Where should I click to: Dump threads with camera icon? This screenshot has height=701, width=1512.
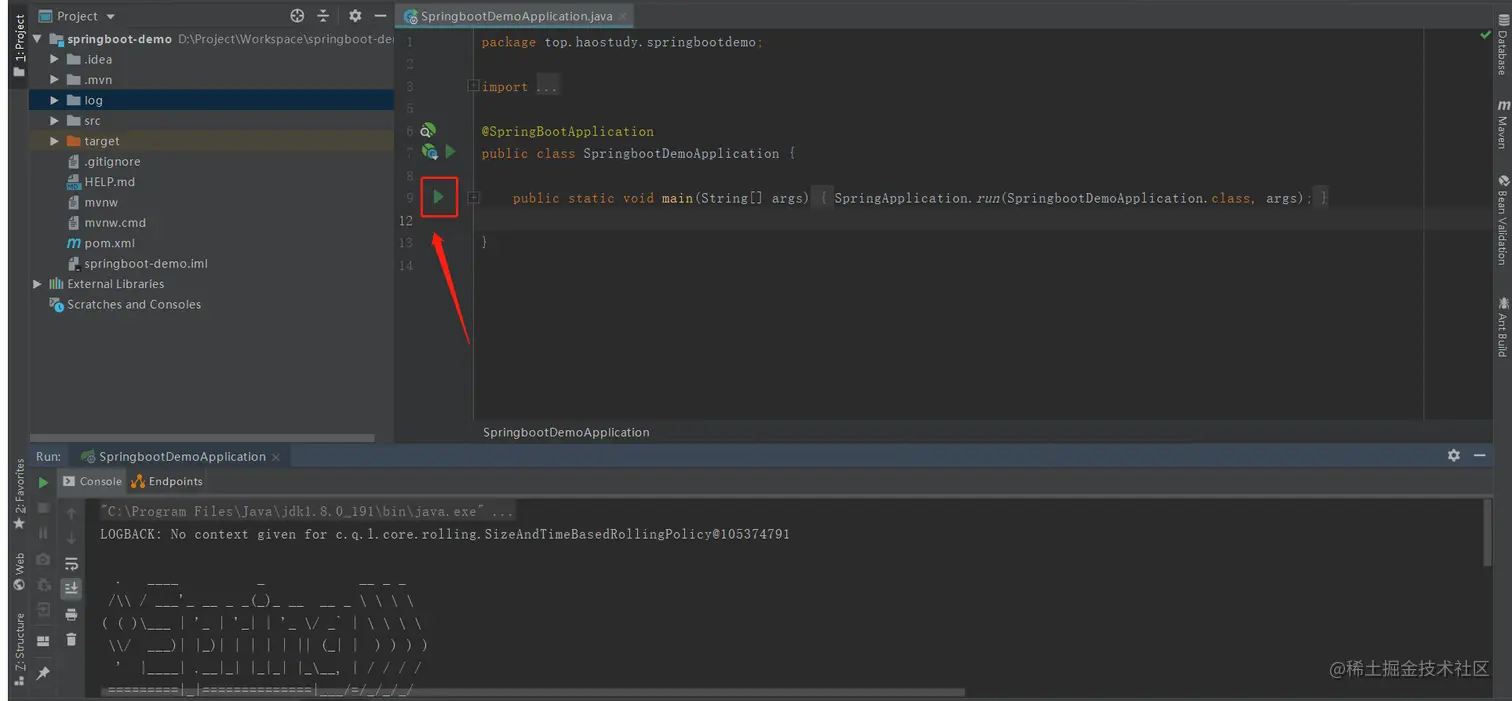click(x=43, y=560)
